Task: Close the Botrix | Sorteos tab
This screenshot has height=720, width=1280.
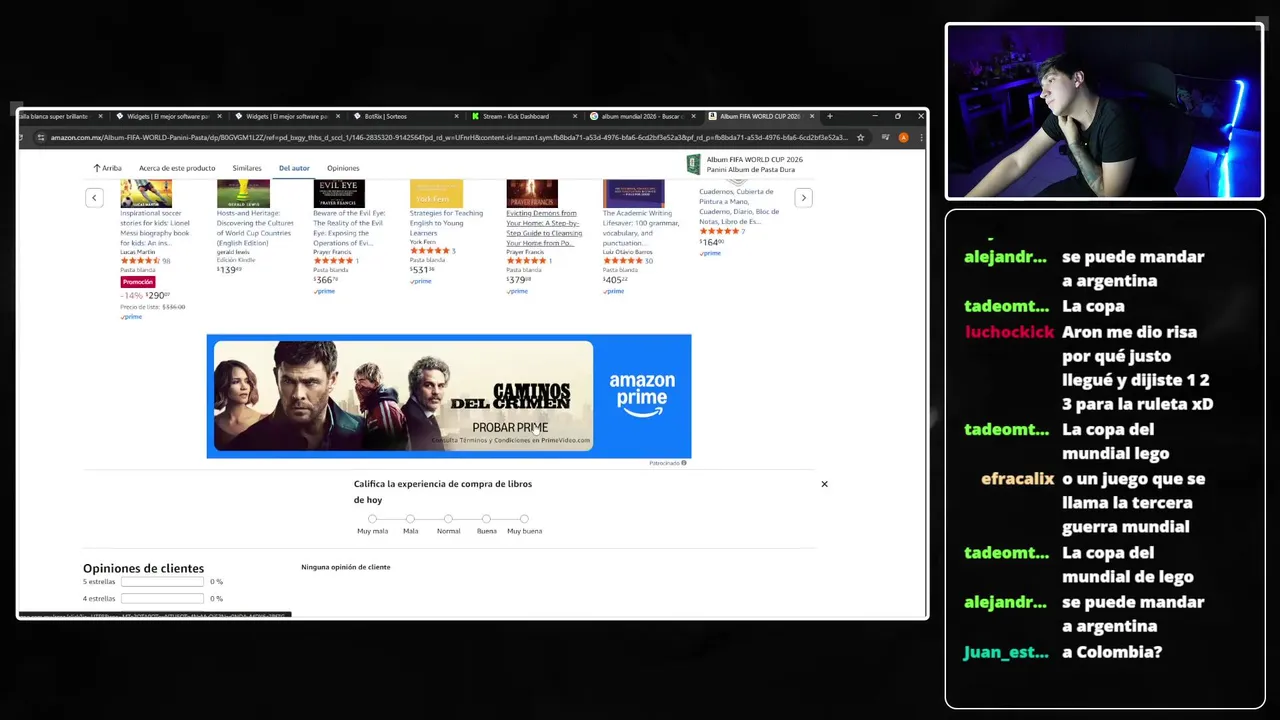Action: point(456,116)
